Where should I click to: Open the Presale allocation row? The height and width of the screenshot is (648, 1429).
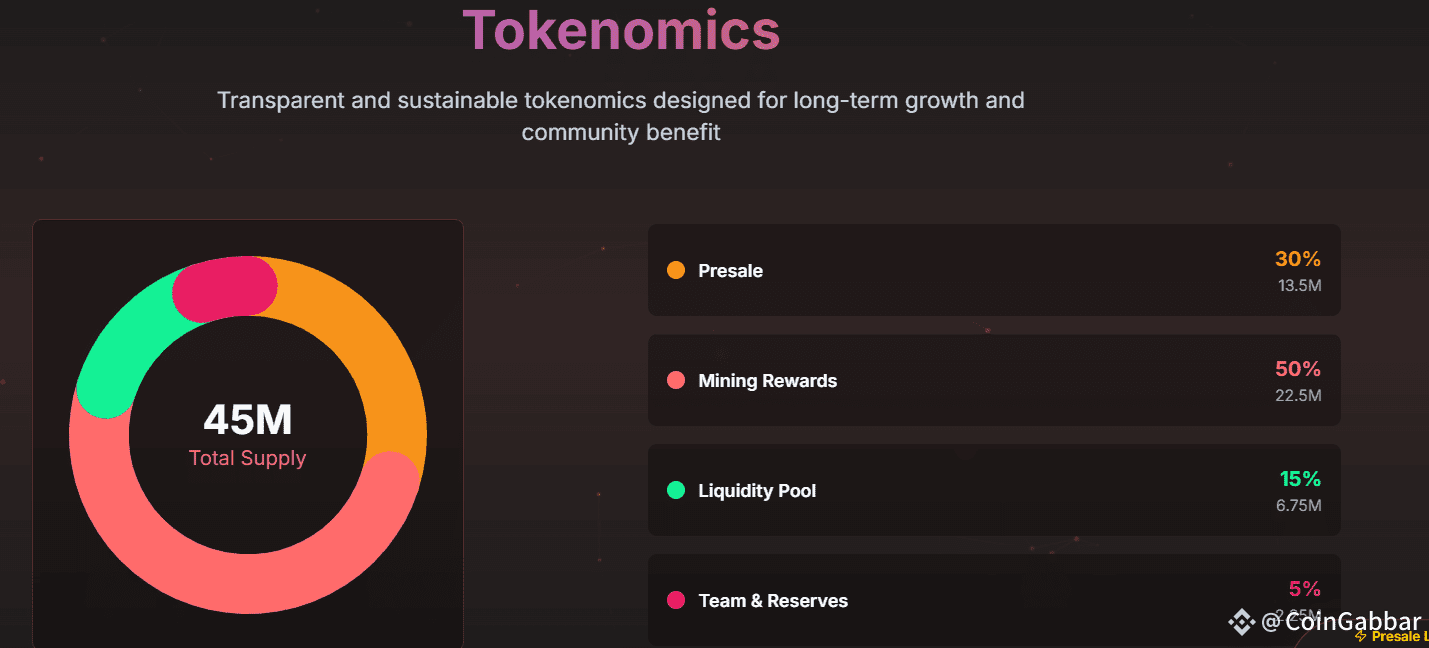click(x=994, y=270)
